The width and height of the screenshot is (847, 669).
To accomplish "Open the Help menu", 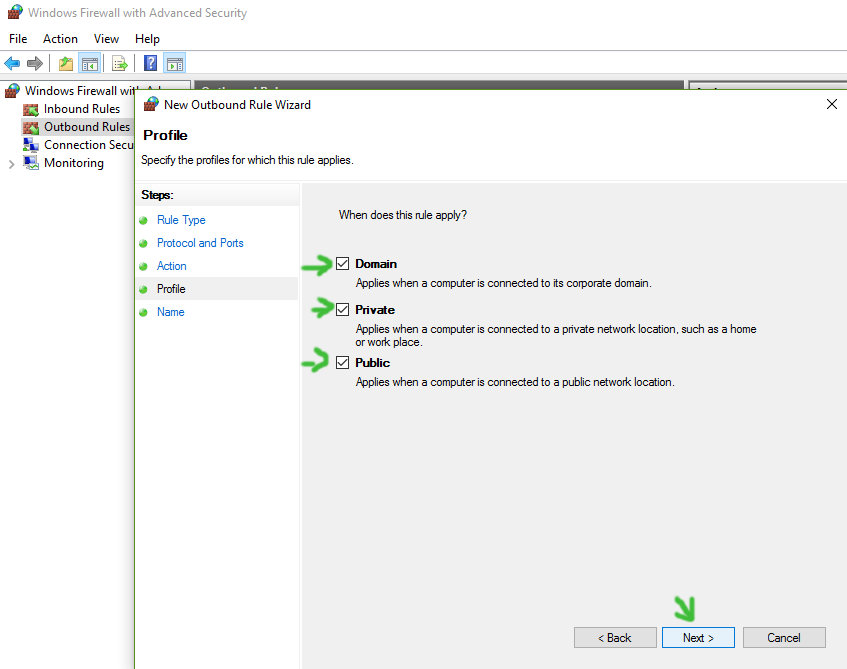I will [147, 39].
